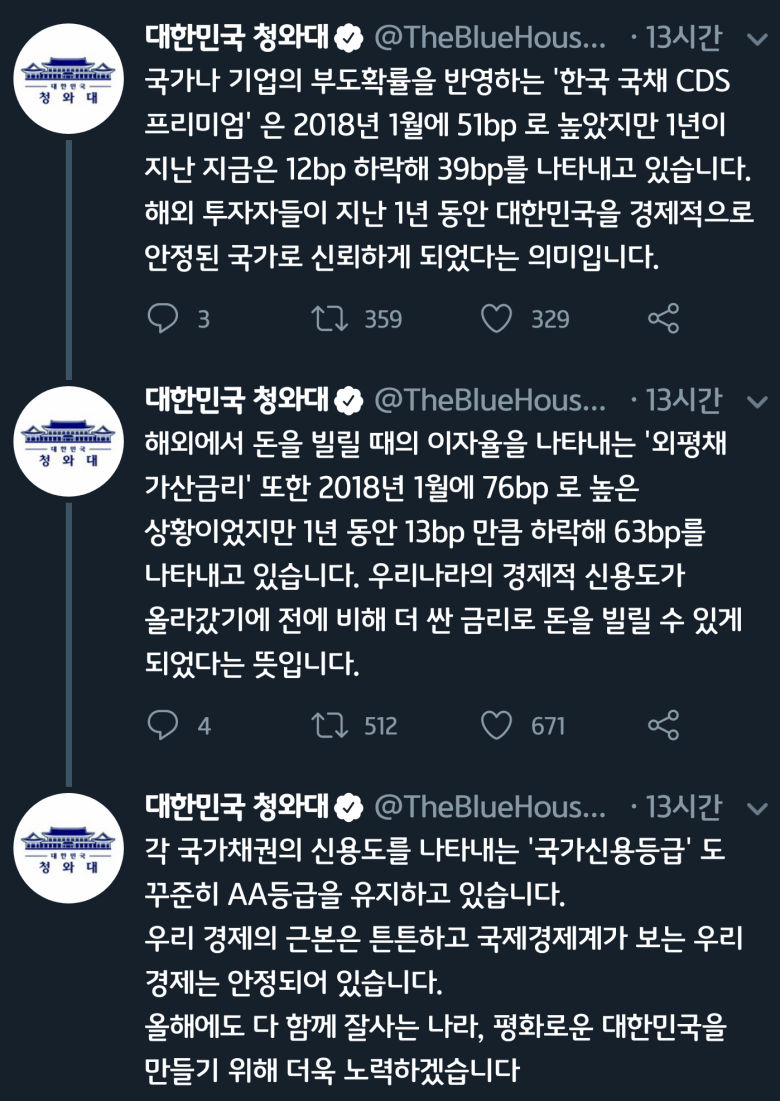Reply to the CDS 프리미엄 tweet
The image size is (780, 1101).
tap(162, 319)
